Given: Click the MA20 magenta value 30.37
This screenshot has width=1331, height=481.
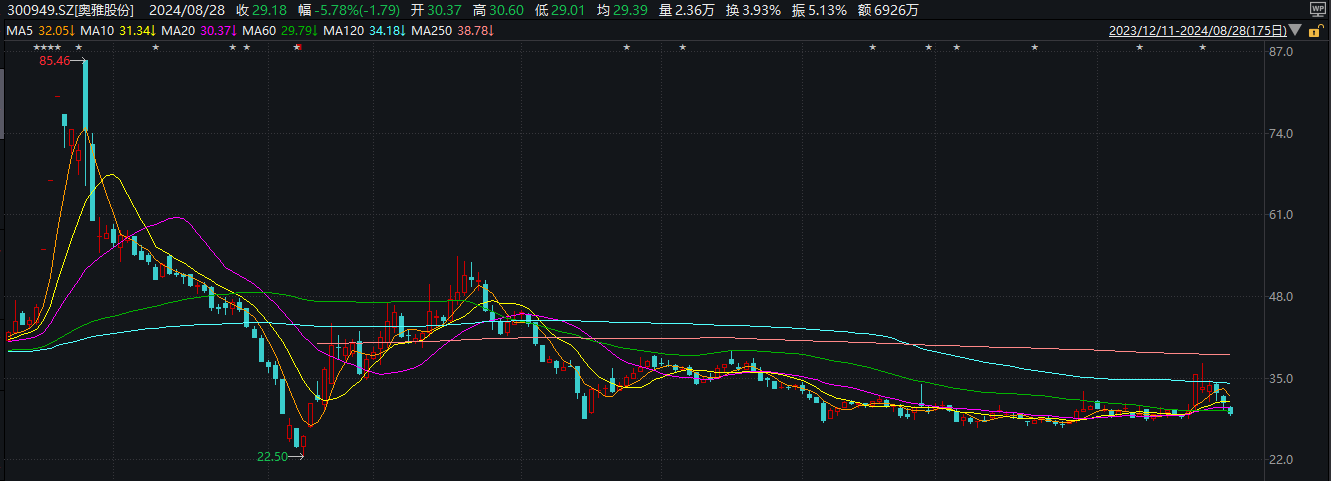Looking at the screenshot, I should [x=216, y=31].
